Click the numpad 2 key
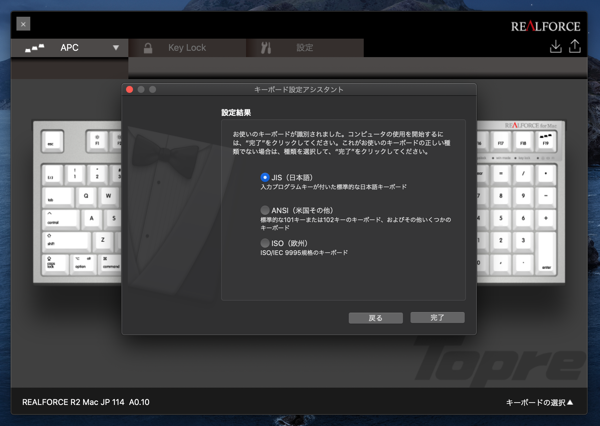This screenshot has width=600, height=426. (501, 241)
